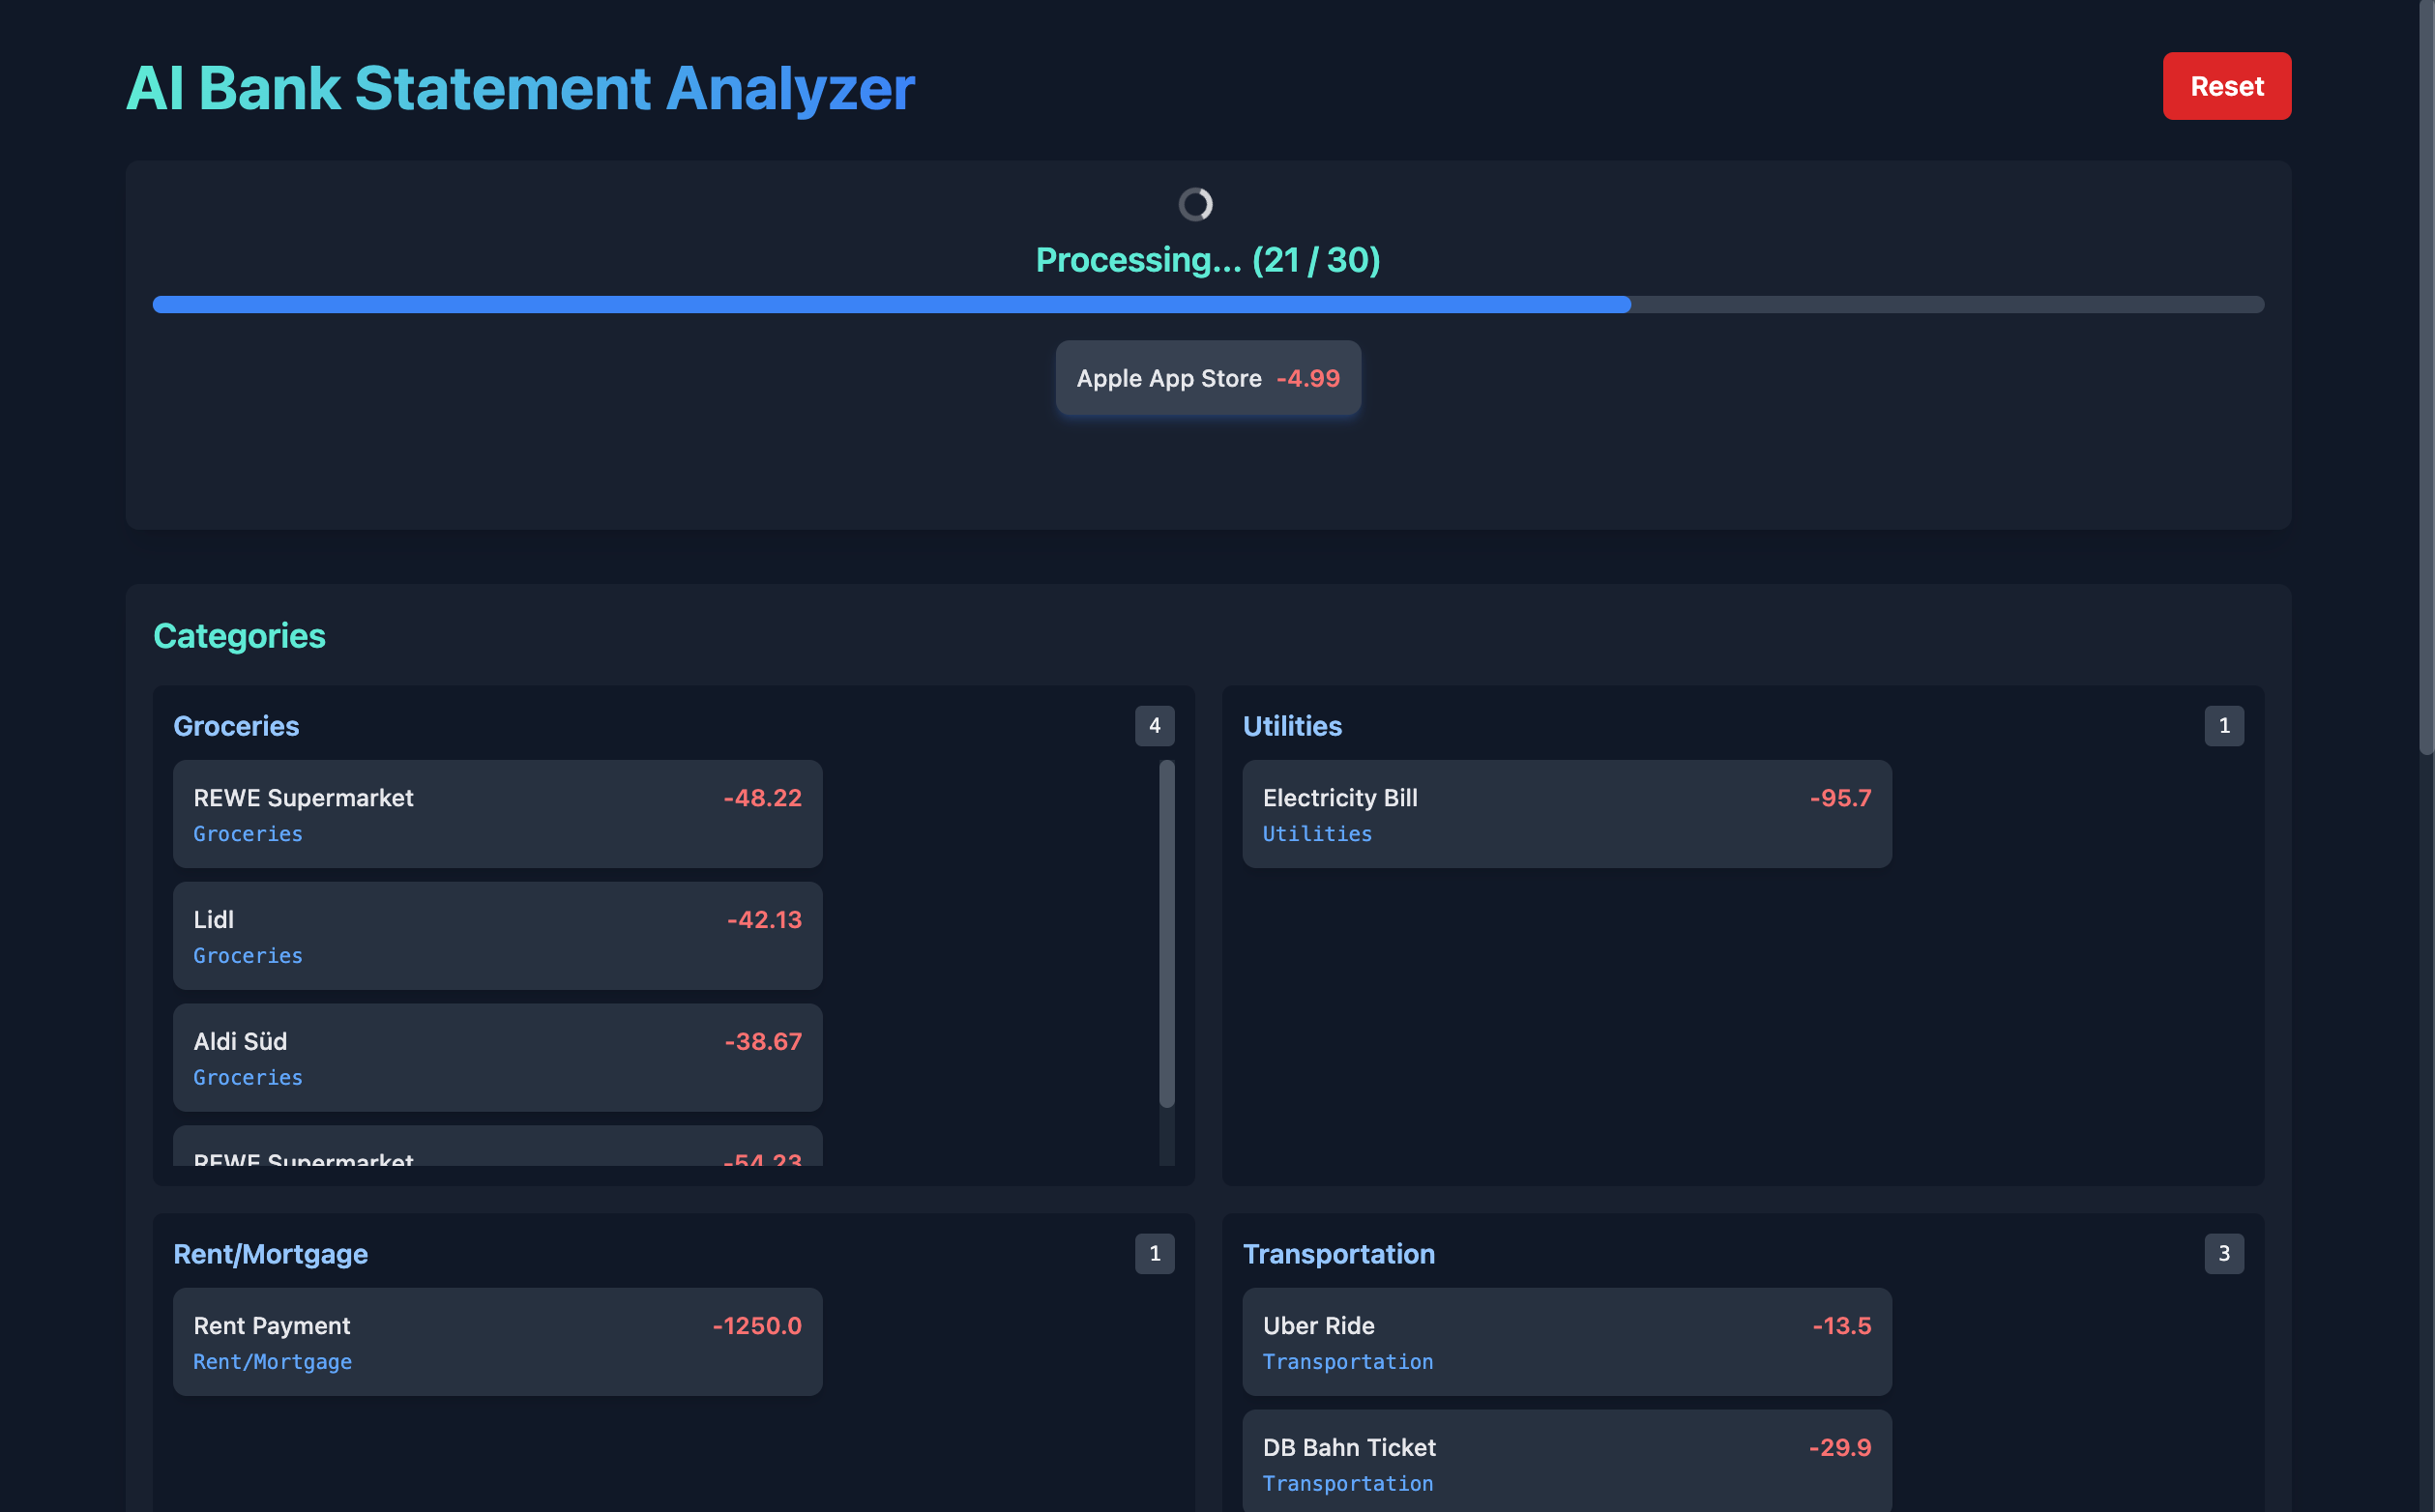The height and width of the screenshot is (1512, 2435).
Task: Click the AI Bank Statement Analyzer title
Action: click(x=520, y=88)
